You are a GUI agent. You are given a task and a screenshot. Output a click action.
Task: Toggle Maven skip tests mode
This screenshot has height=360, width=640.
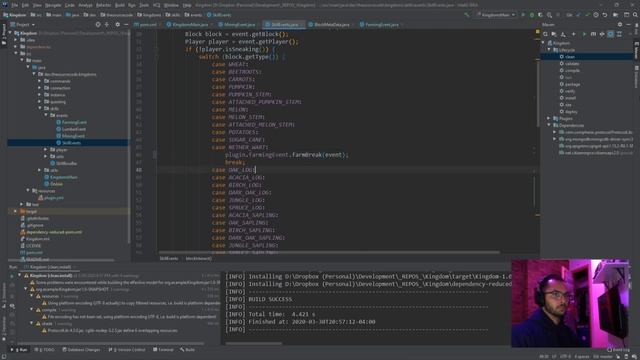(611, 34)
